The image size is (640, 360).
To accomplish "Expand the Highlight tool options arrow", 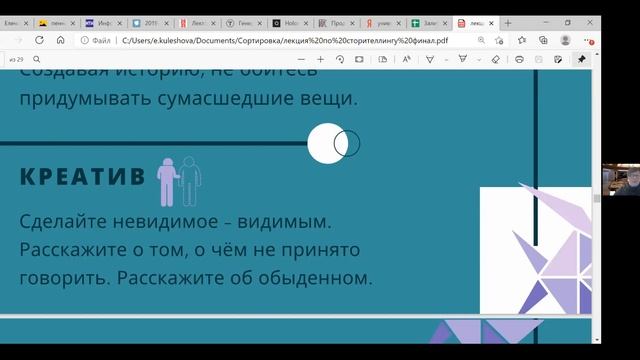I will pos(479,60).
